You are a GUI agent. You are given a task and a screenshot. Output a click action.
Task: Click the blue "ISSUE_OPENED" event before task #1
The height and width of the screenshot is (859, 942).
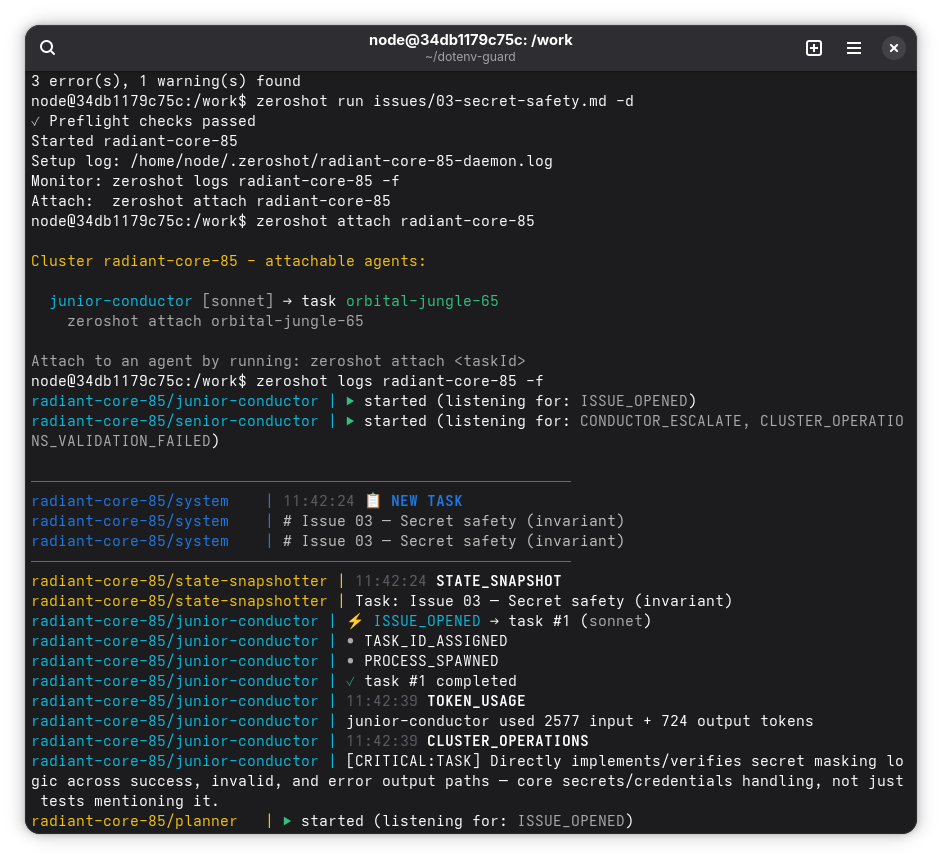pos(427,621)
